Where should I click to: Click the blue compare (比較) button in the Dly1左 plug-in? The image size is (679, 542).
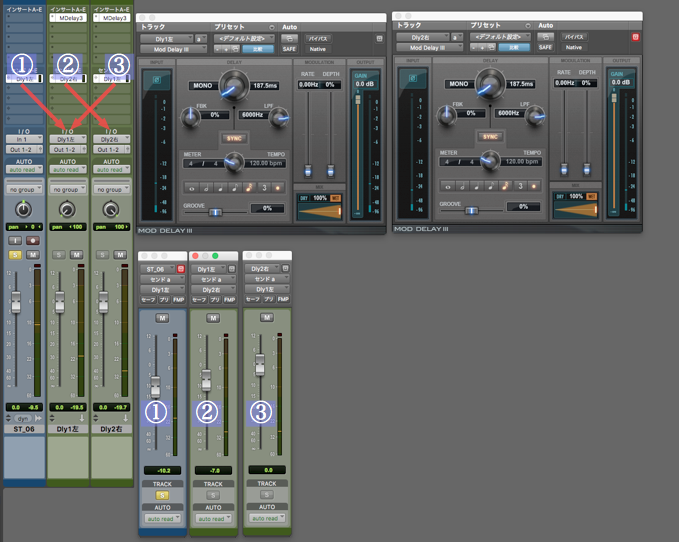coord(258,49)
